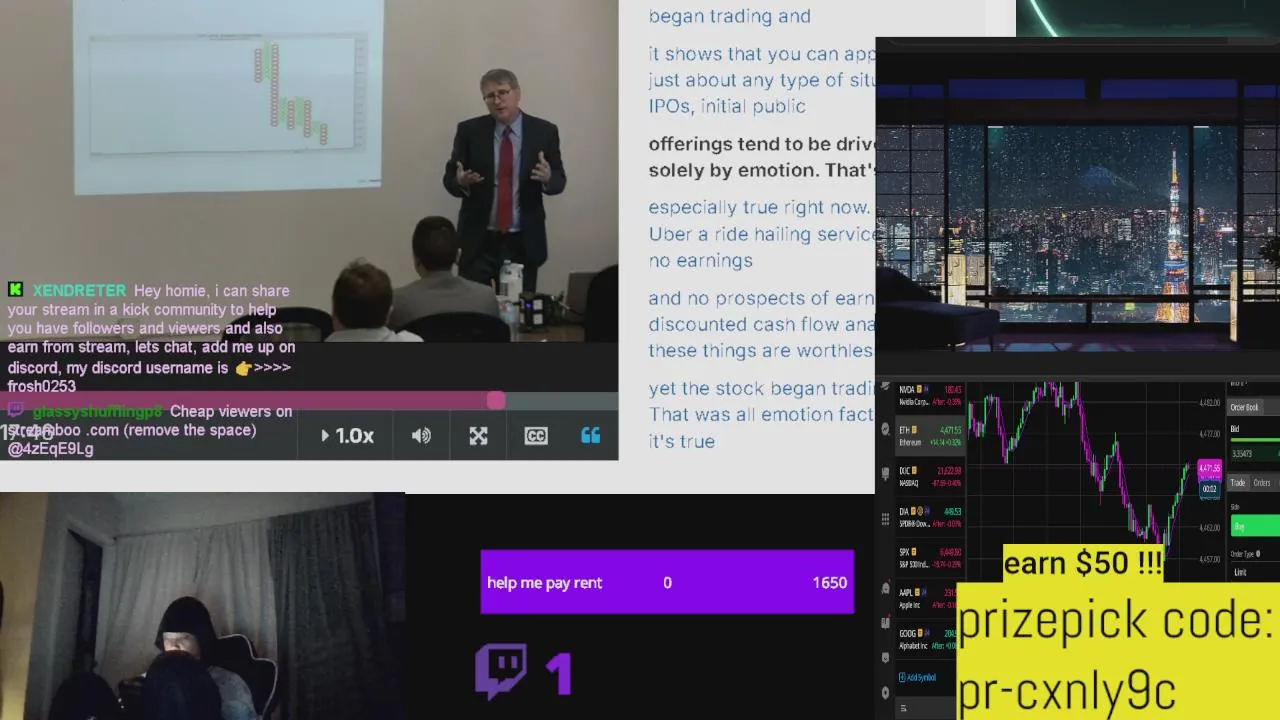Click the pink video progress handle
1280x720 pixels.
click(496, 401)
